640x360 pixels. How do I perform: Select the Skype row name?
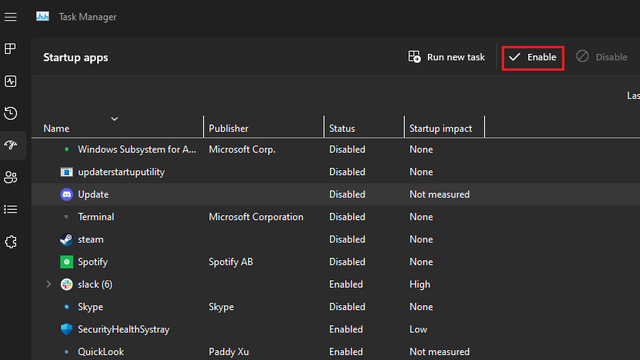(x=90, y=307)
